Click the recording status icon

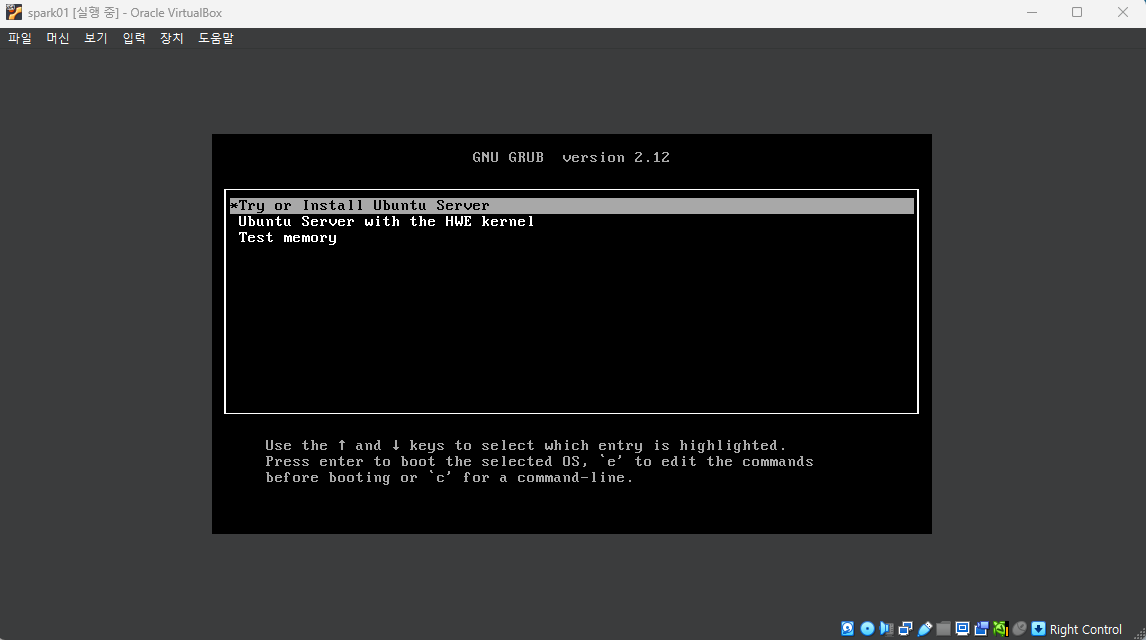click(x=982, y=628)
